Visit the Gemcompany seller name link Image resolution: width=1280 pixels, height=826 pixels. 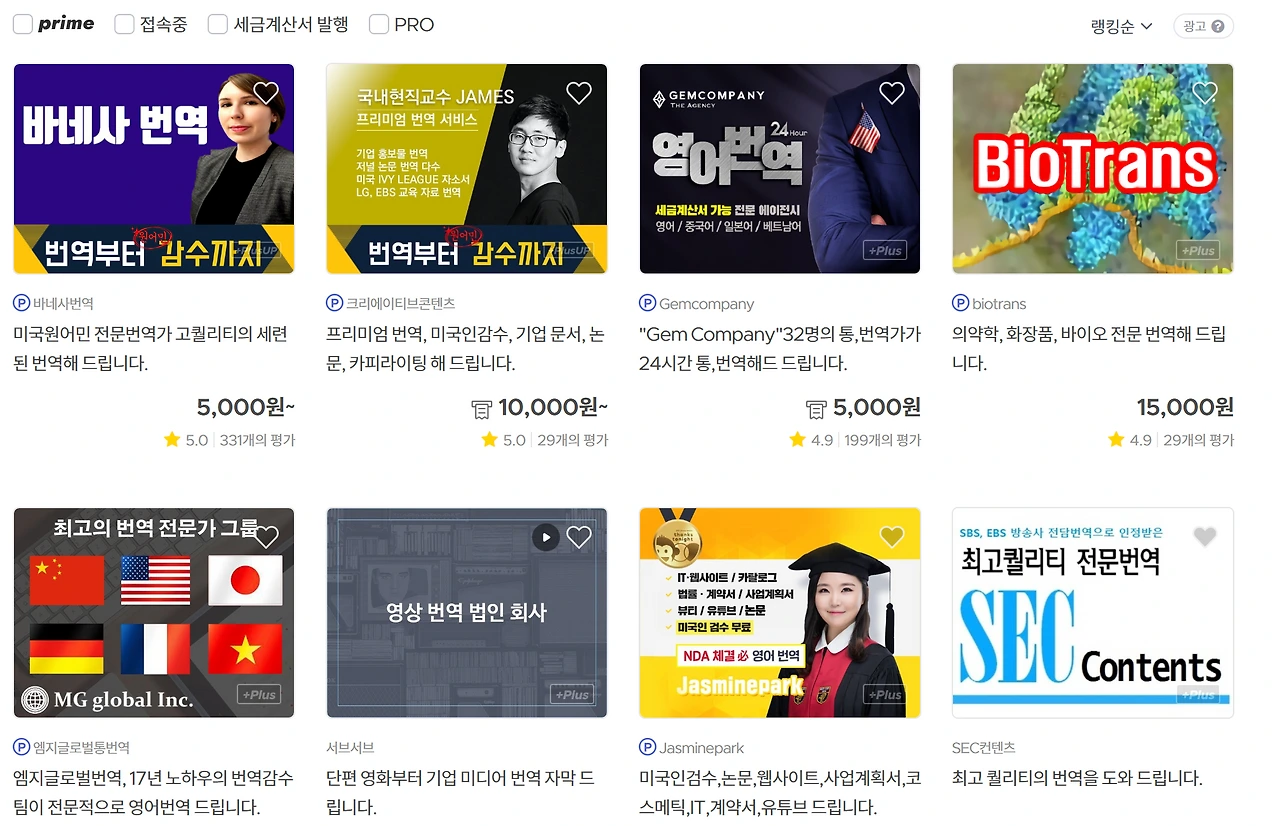(x=706, y=303)
